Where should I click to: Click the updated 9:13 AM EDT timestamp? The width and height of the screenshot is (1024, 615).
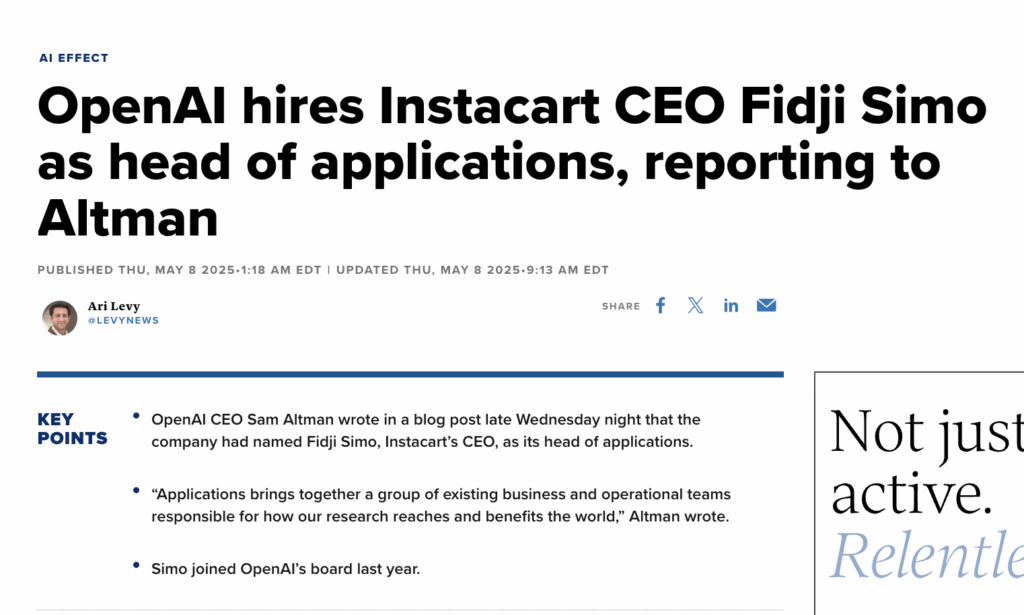[472, 270]
